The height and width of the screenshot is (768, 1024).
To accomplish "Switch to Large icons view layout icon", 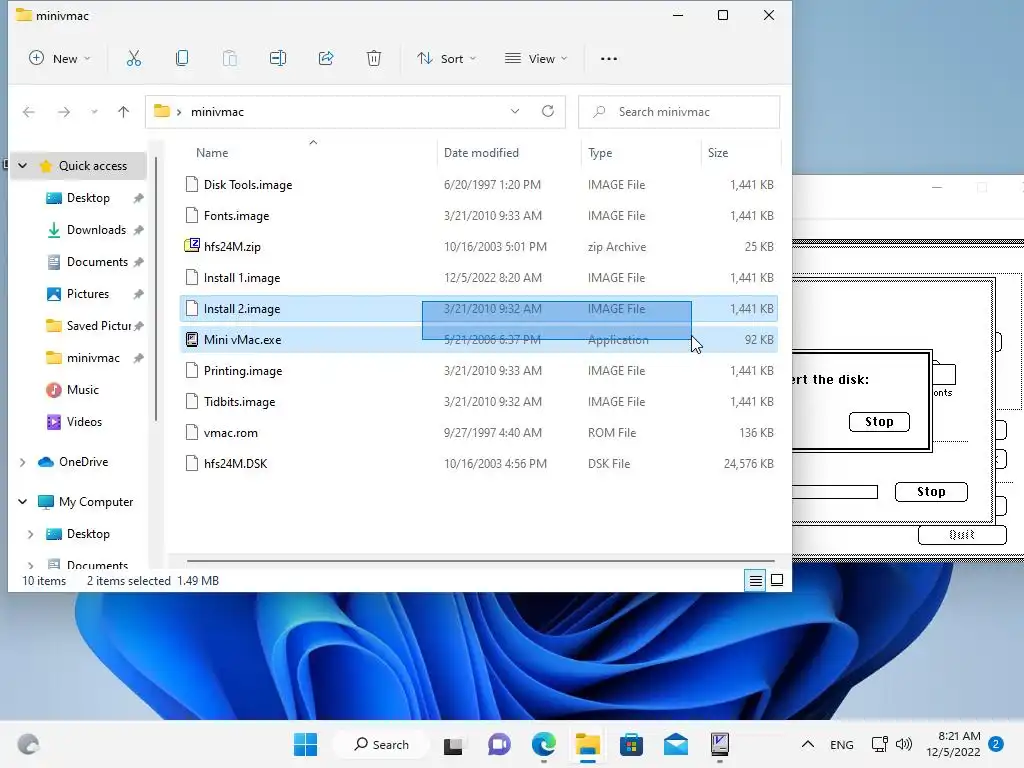I will pos(777,580).
